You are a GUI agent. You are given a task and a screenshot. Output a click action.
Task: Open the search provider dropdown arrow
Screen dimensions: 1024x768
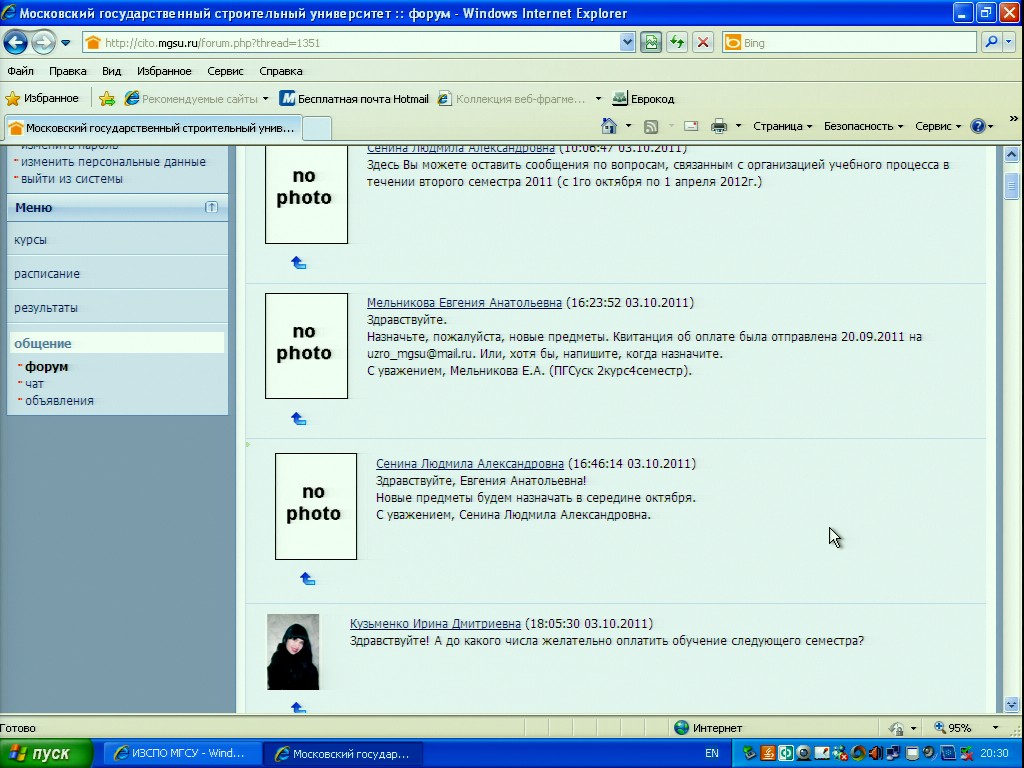point(1008,42)
